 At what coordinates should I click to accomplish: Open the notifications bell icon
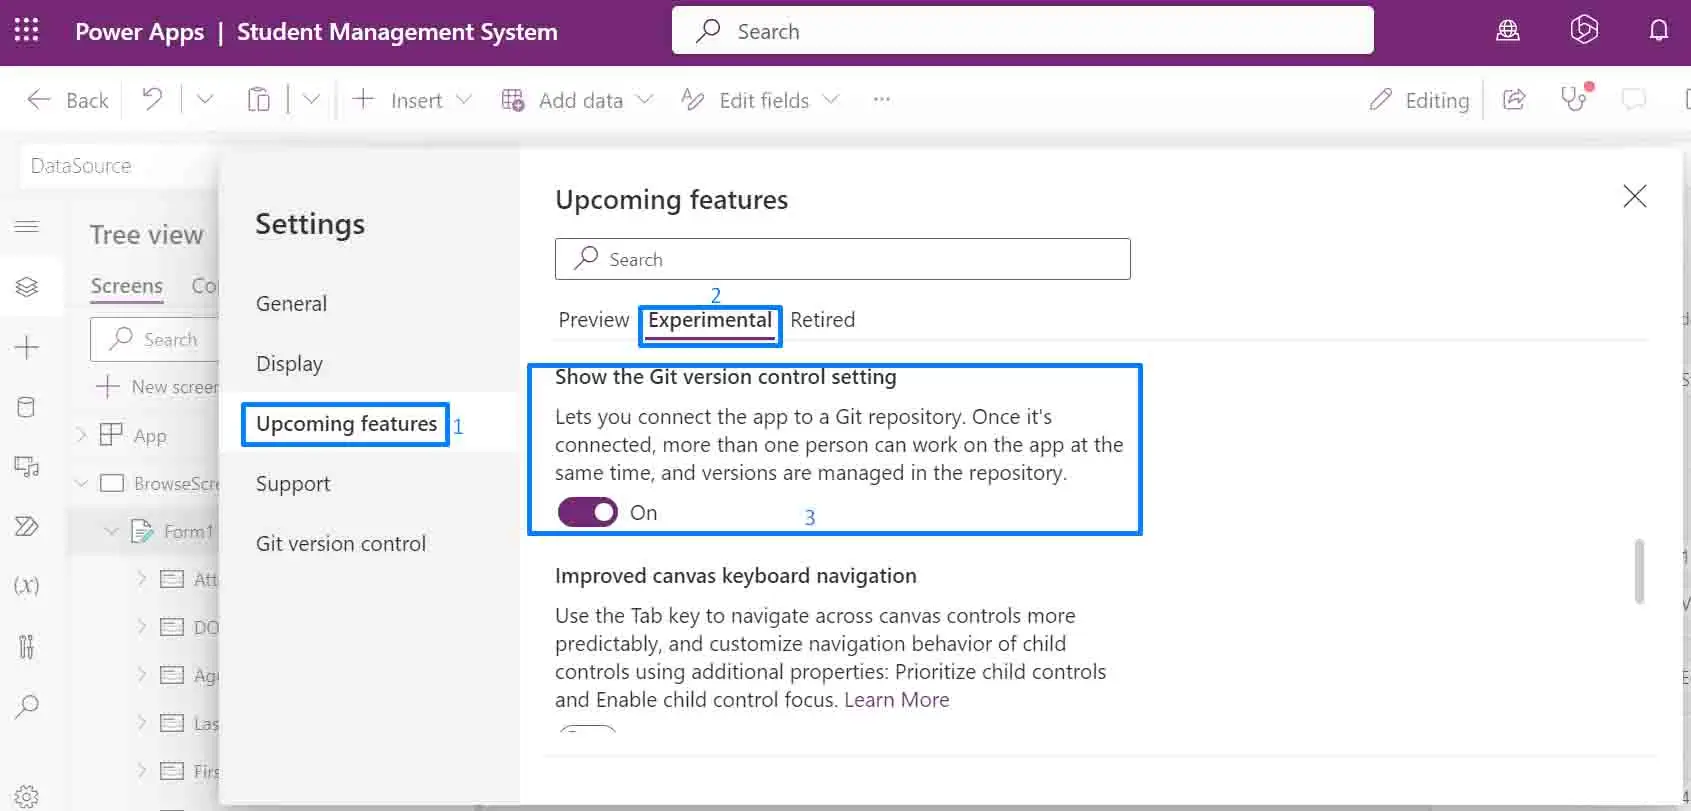click(1658, 31)
